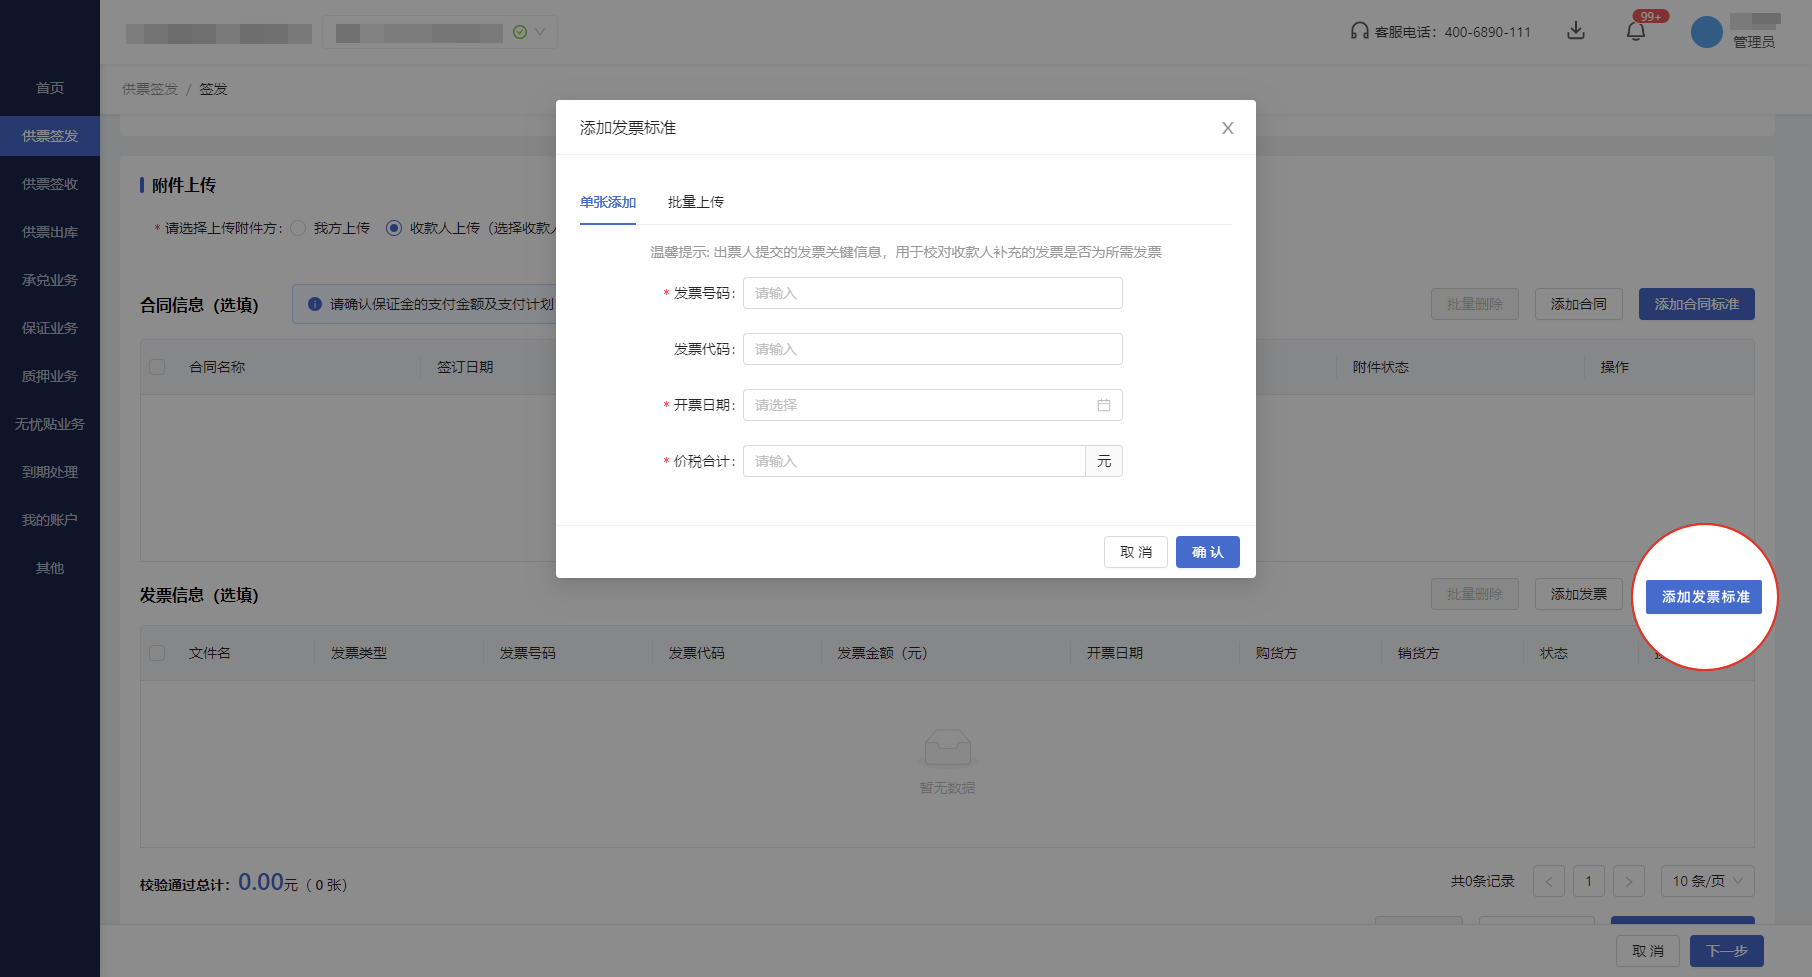Open the 10条/页 page size dropdown
Image resolution: width=1812 pixels, height=977 pixels.
[x=1707, y=881]
